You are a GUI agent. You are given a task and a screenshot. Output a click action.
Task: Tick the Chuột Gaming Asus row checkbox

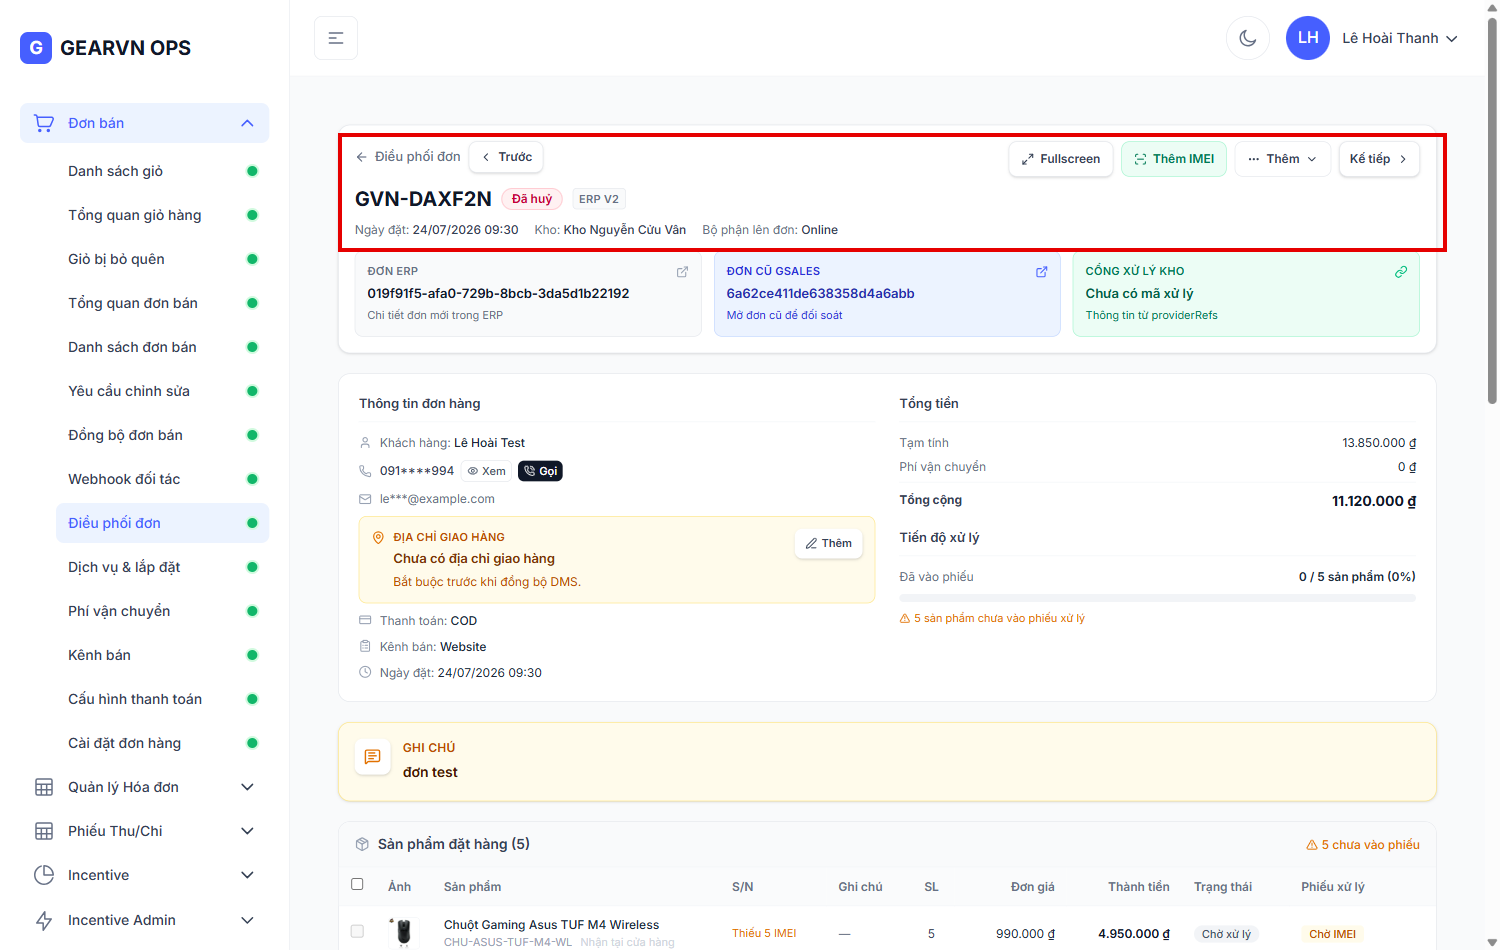(x=357, y=931)
